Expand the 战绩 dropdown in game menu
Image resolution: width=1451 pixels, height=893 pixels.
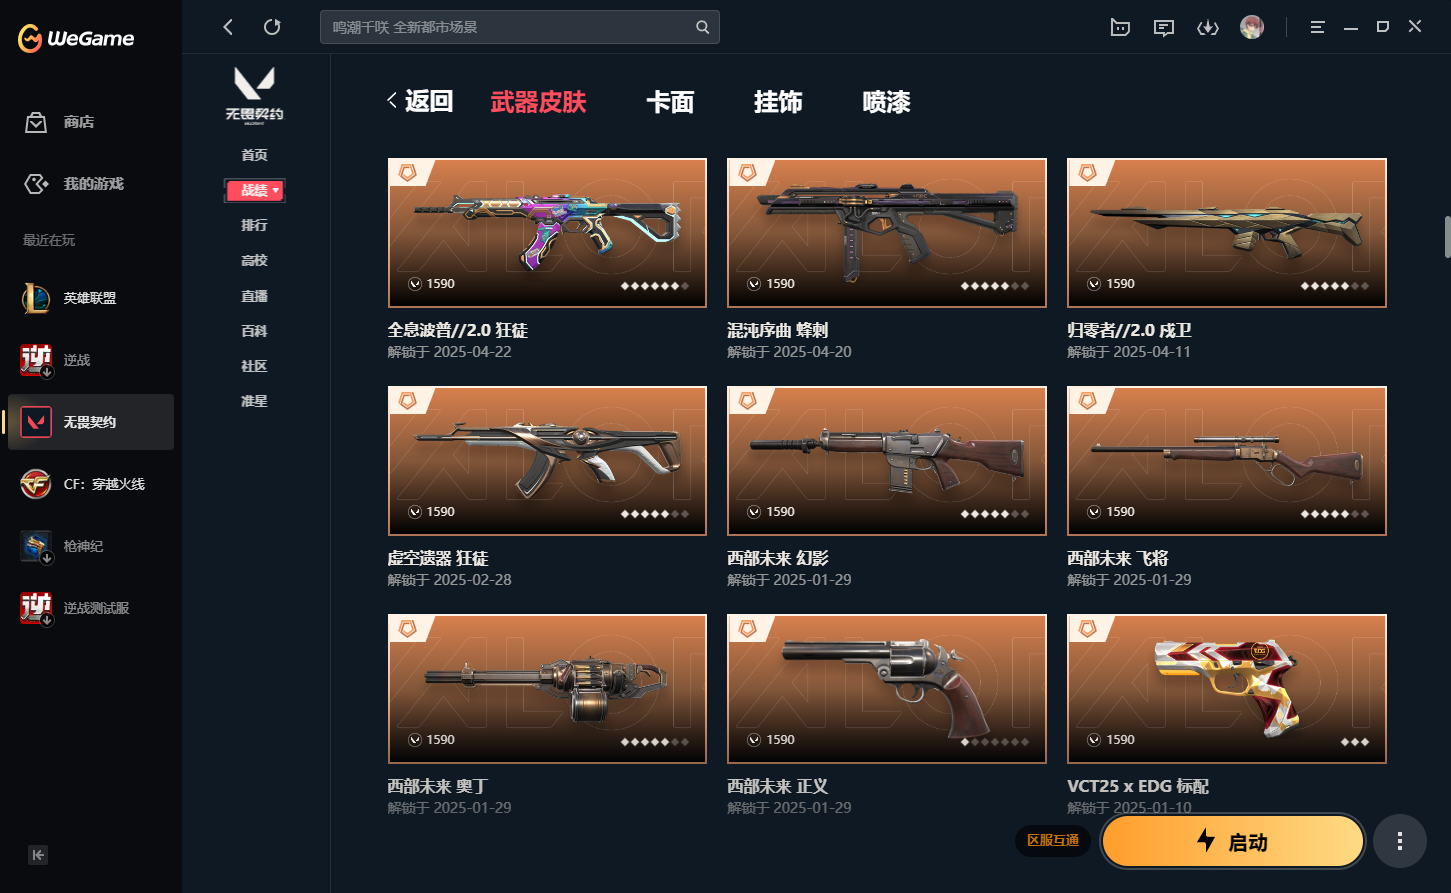pos(255,190)
